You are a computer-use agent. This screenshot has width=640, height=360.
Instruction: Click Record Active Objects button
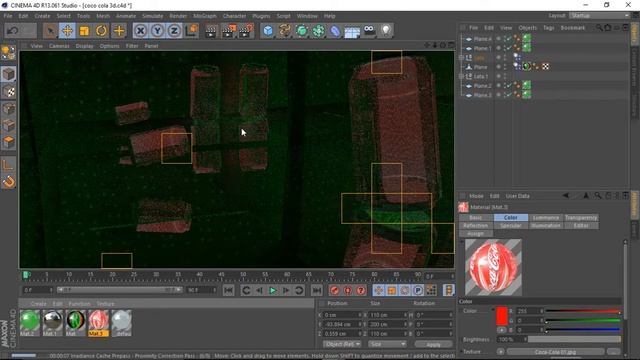[334, 290]
